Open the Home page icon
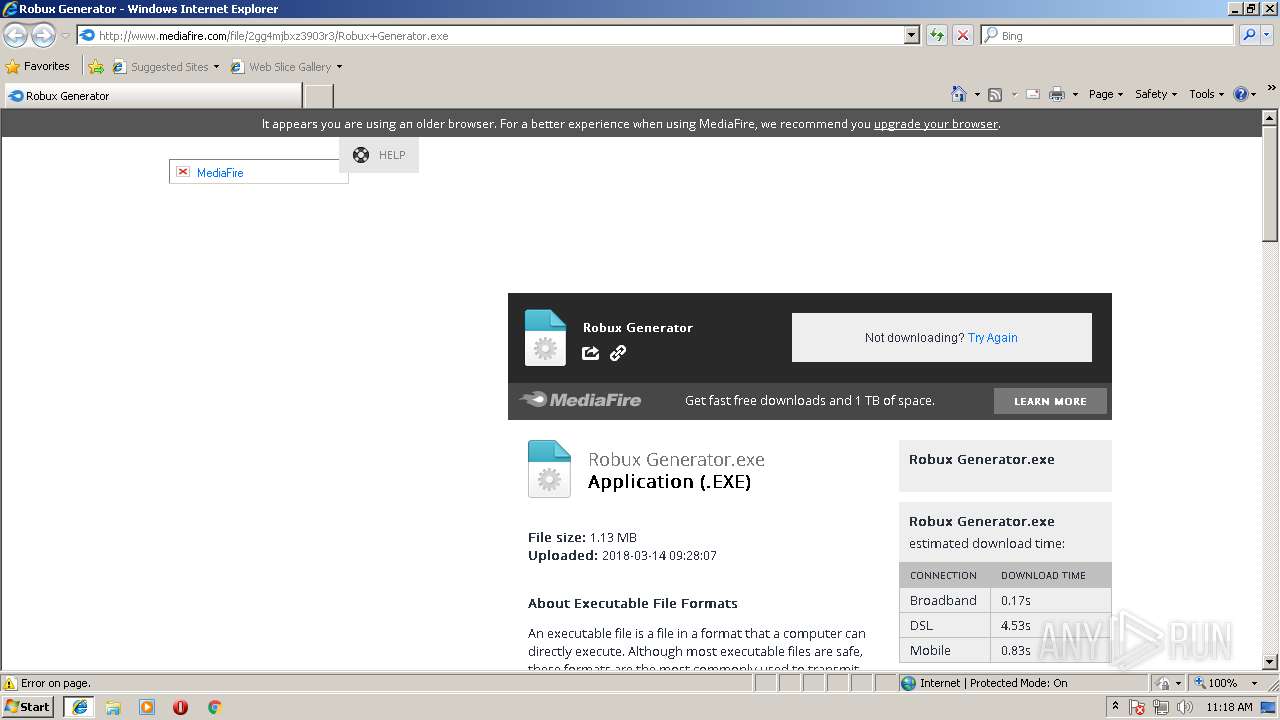Image resolution: width=1280 pixels, height=720 pixels. click(x=959, y=94)
